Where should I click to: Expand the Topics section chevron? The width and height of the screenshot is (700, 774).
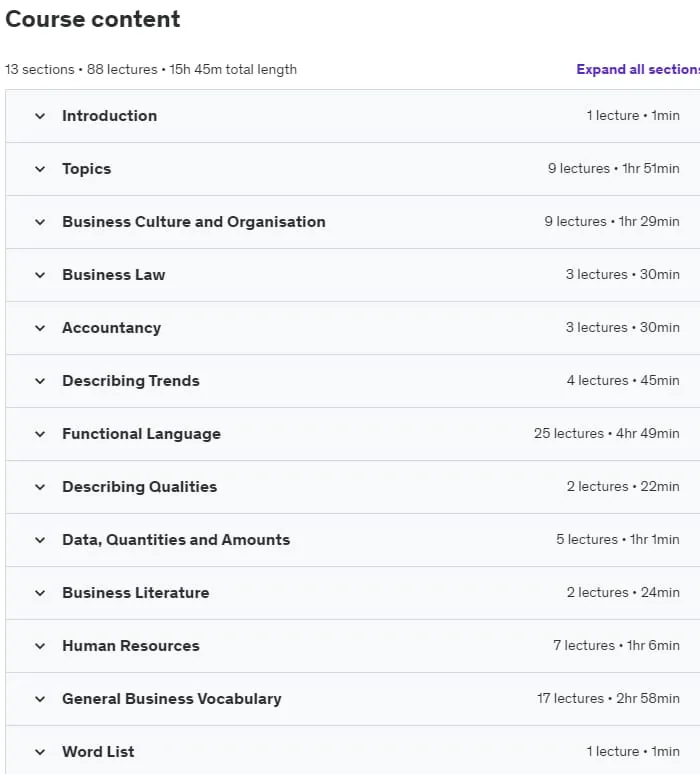[40, 169]
